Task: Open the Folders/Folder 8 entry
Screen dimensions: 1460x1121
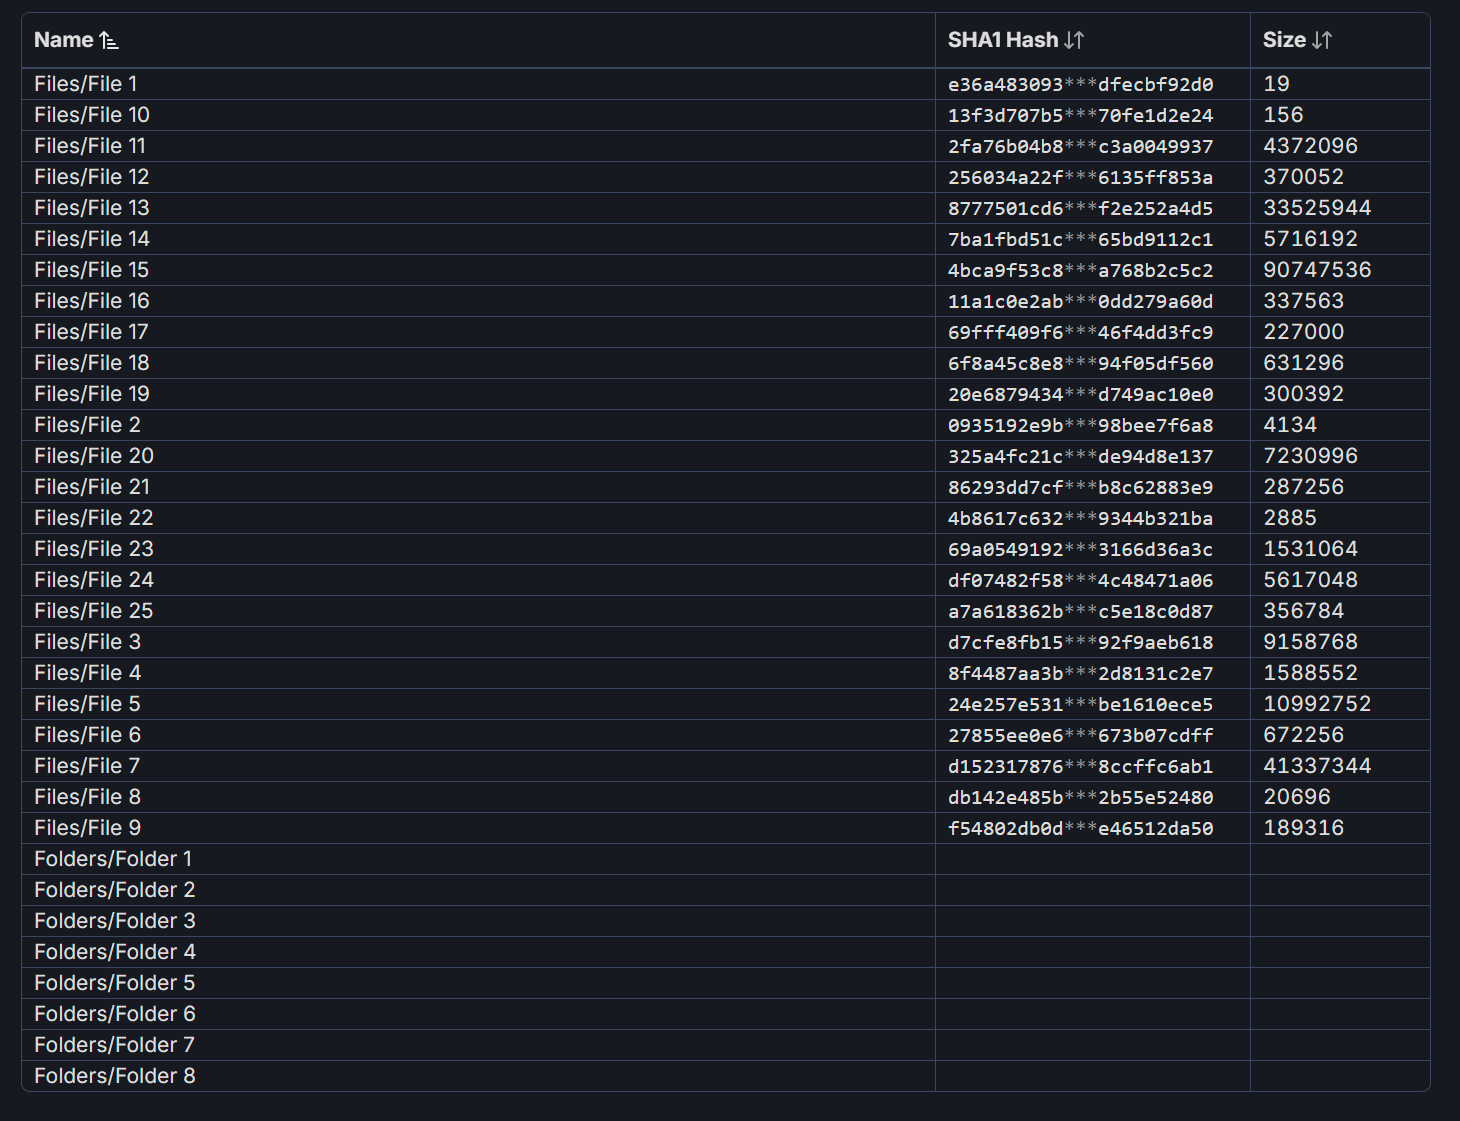Action: pos(115,1076)
